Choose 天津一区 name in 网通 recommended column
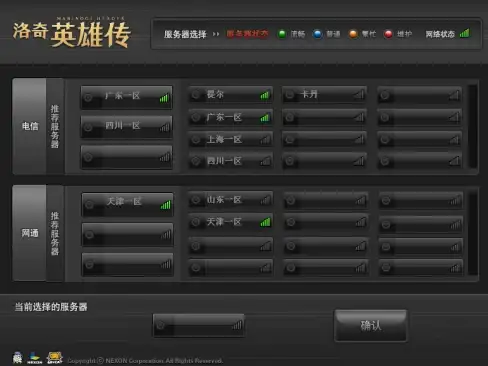This screenshot has height=366, width=488. 124,202
